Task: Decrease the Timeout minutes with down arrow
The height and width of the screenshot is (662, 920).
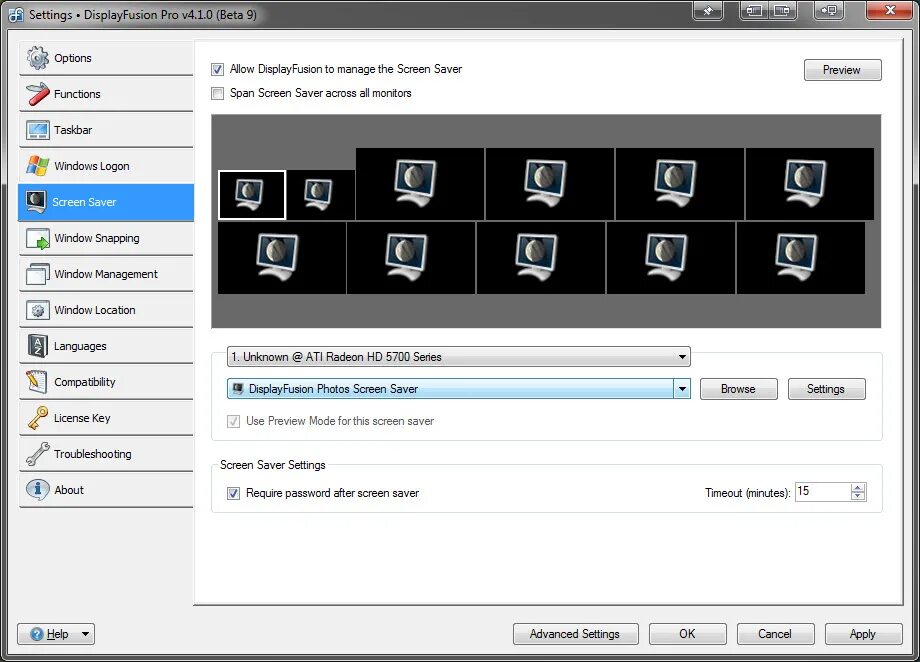Action: pos(858,496)
